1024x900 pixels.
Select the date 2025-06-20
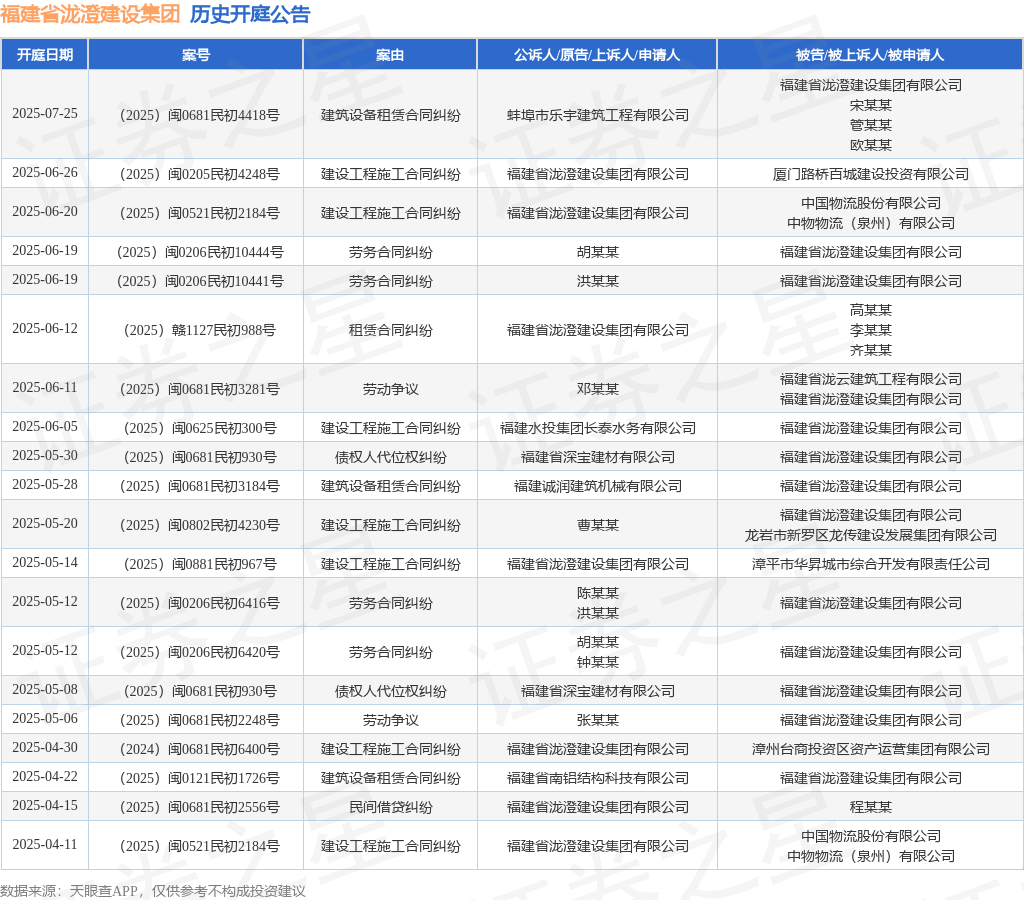pos(44,212)
